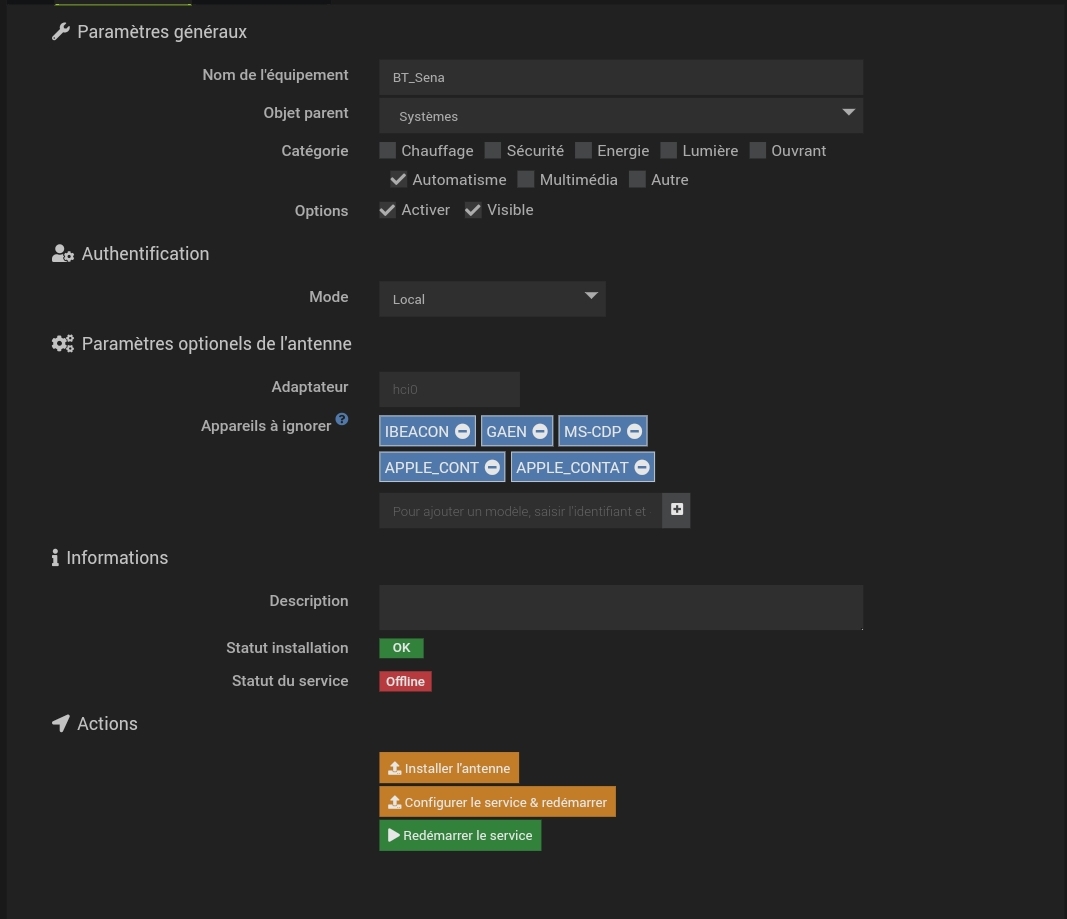The height and width of the screenshot is (919, 1067).
Task: Remove the IBEACON ignored device tag
Action: tap(462, 432)
